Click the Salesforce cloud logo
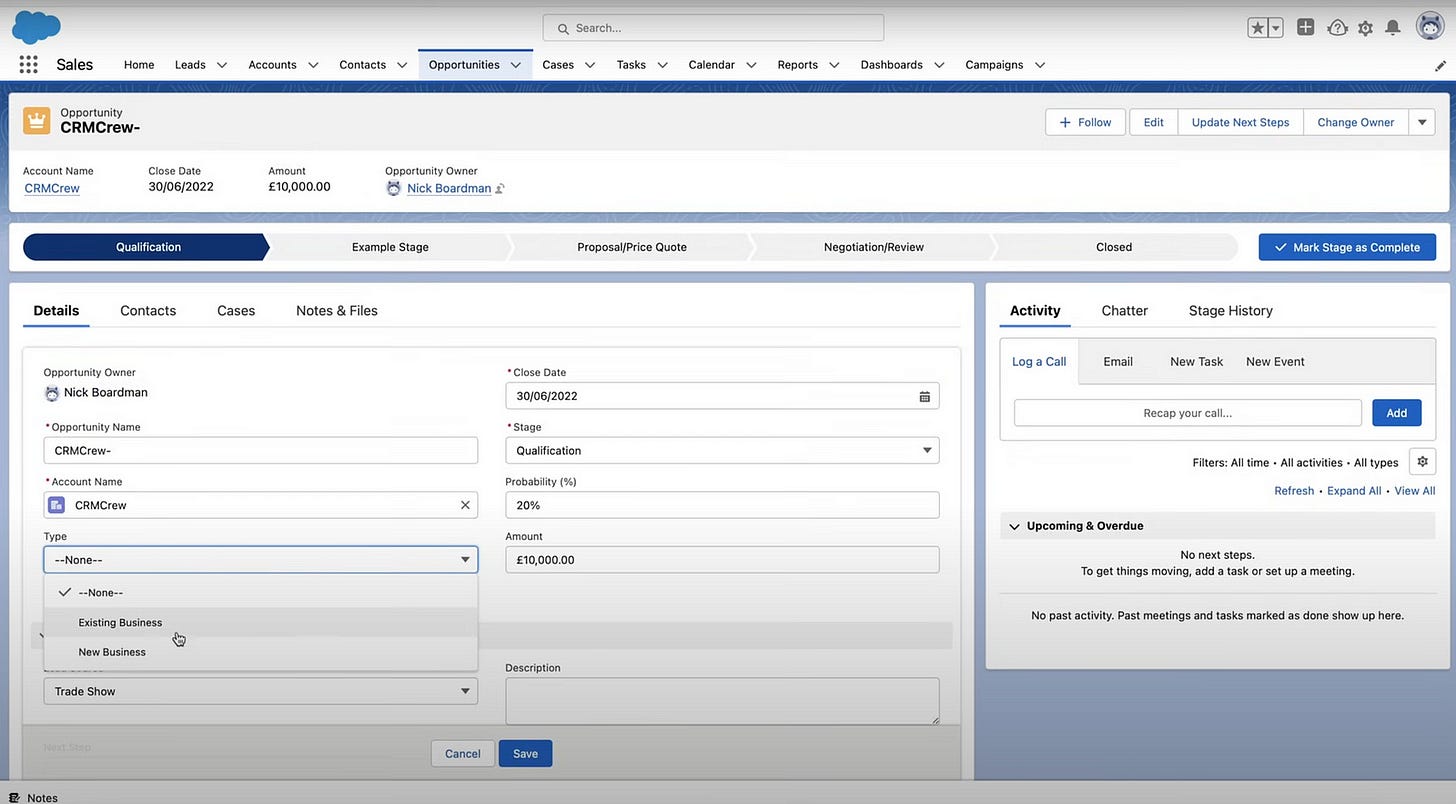 [x=36, y=27]
